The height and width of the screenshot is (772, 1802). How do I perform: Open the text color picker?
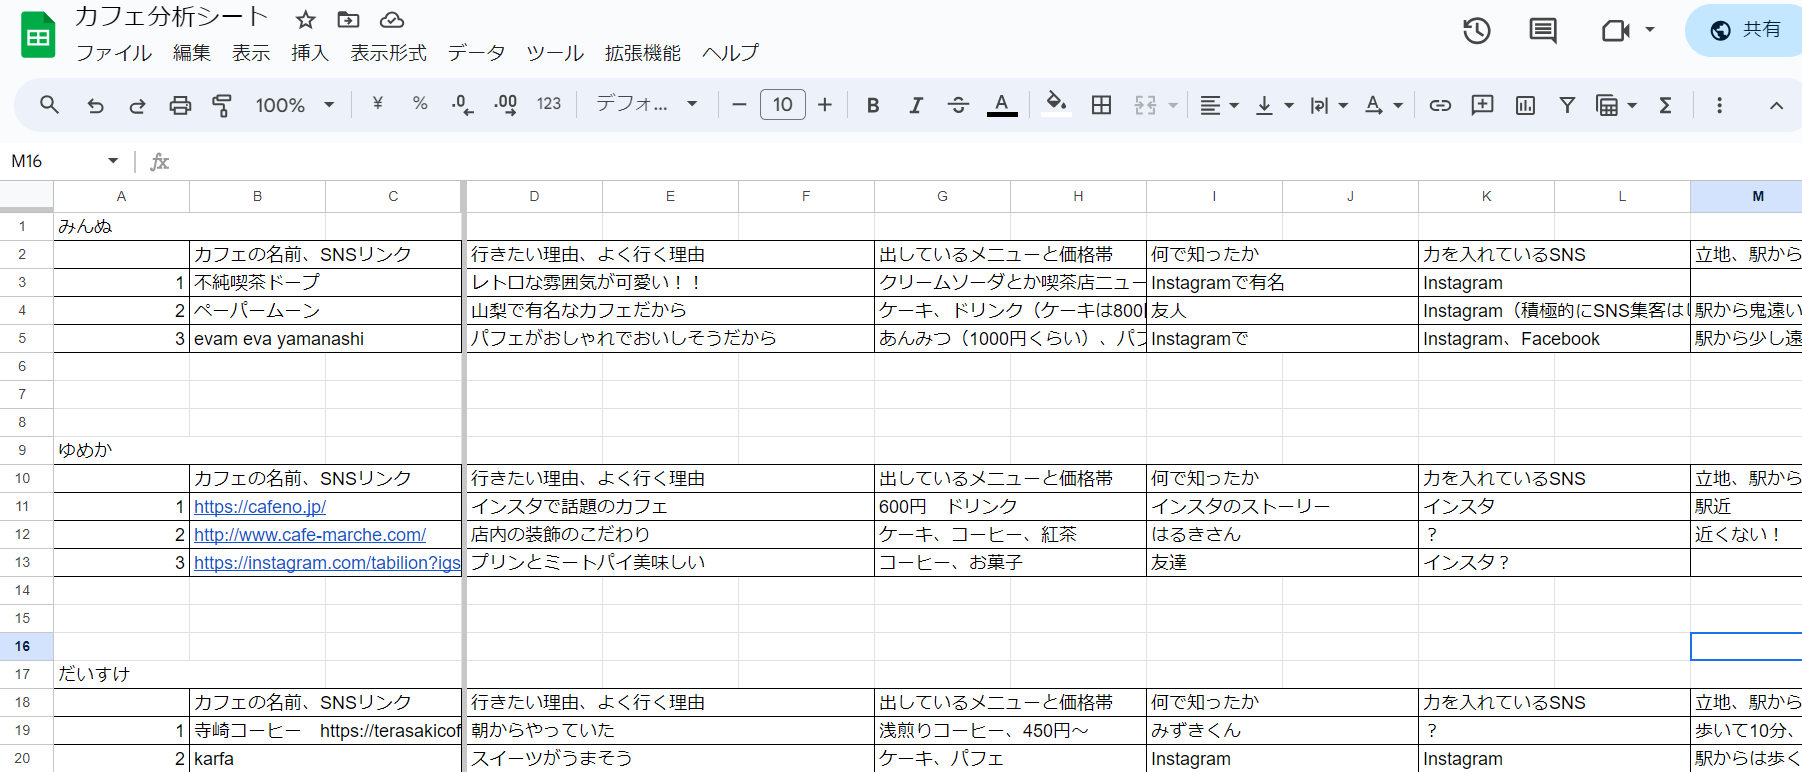1002,105
